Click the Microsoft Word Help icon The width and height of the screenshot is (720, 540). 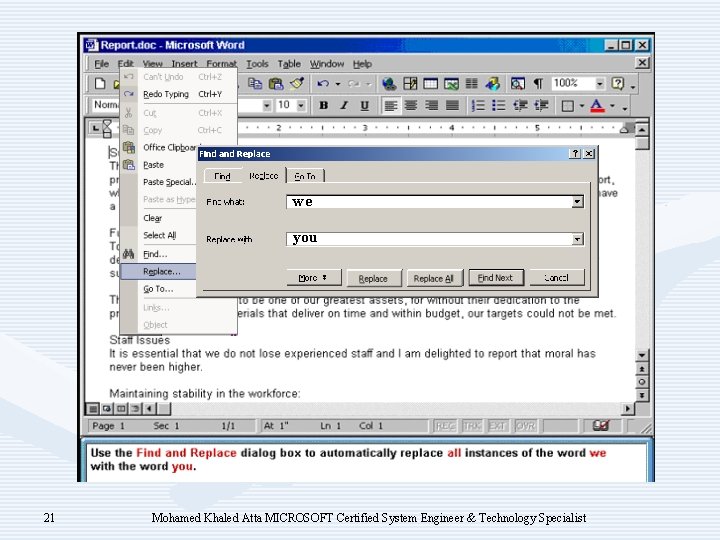(x=618, y=84)
